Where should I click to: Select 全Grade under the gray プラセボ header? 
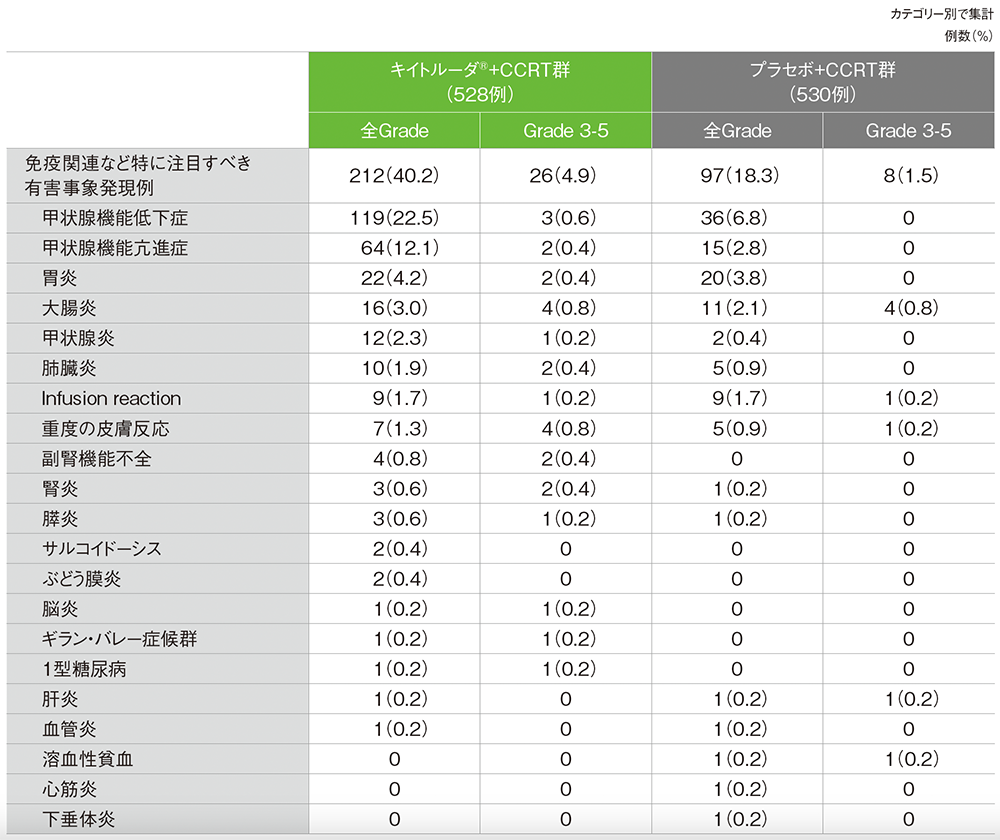[737, 131]
